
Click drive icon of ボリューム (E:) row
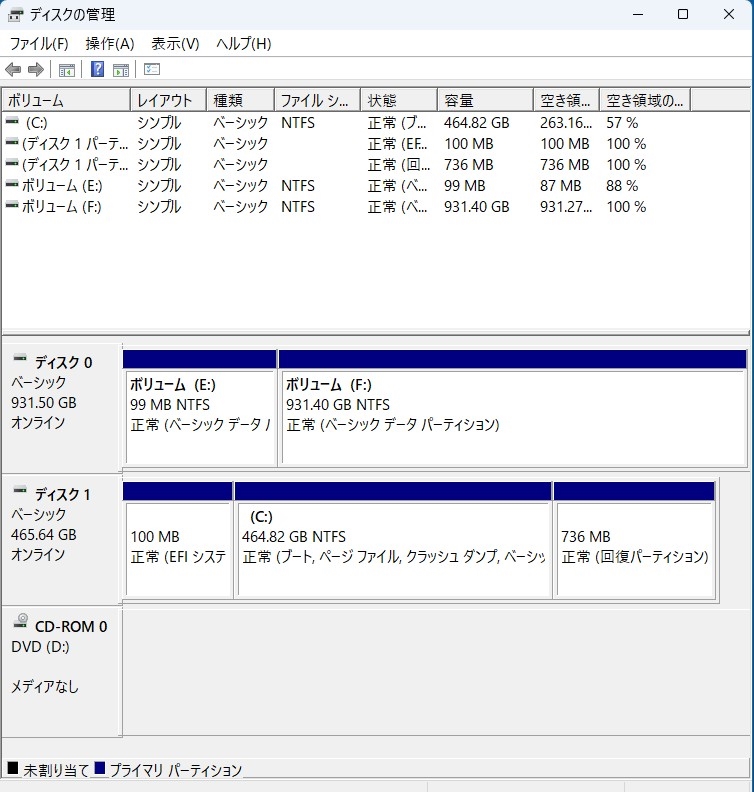12,185
